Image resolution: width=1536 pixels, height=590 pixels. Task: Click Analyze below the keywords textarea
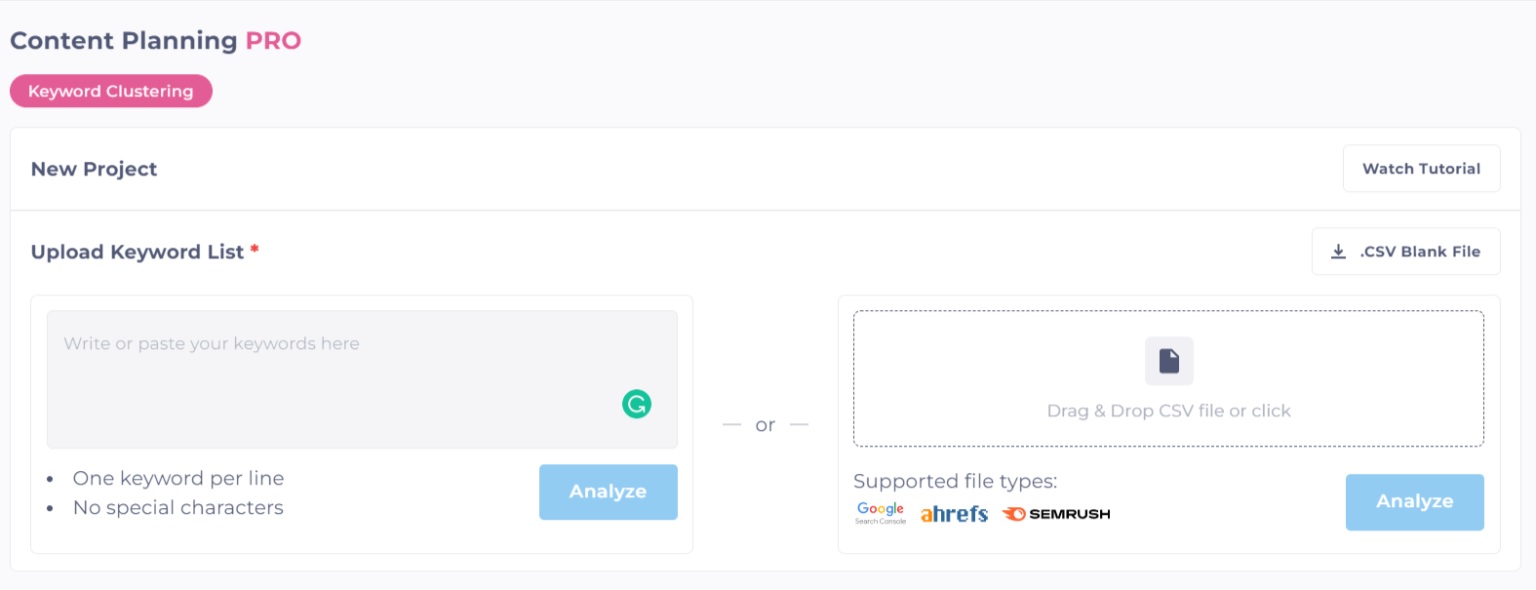(608, 492)
